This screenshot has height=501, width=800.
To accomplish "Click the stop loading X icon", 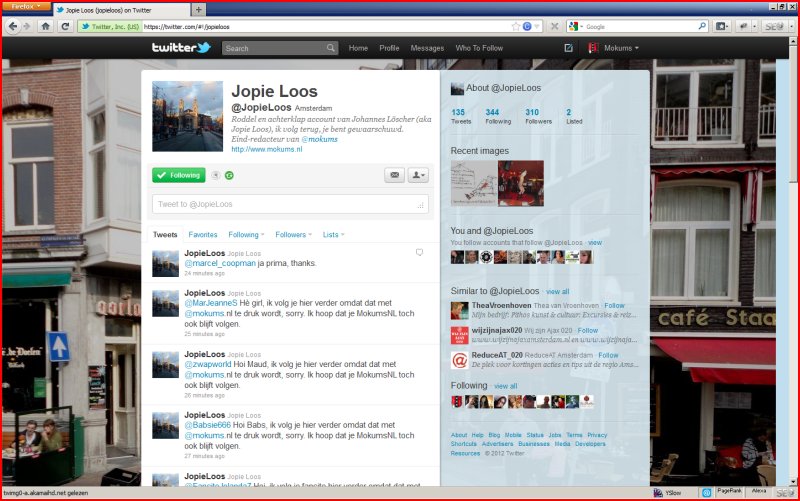I will click(x=555, y=27).
